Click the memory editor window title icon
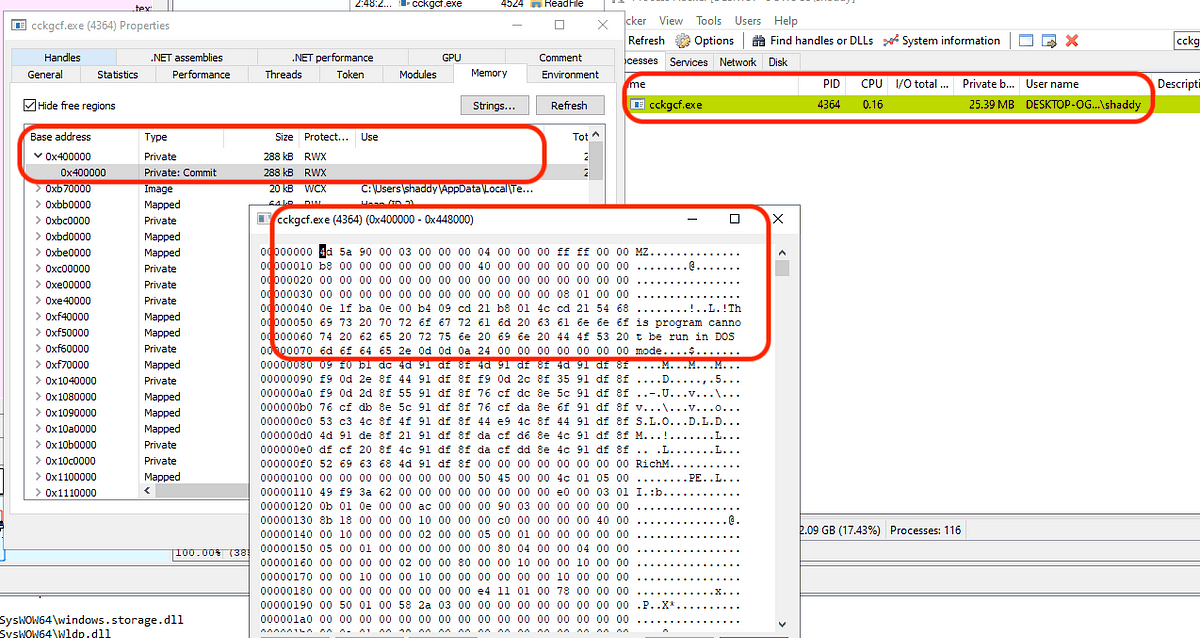Screen dimensions: 1200x638 (x=265, y=219)
